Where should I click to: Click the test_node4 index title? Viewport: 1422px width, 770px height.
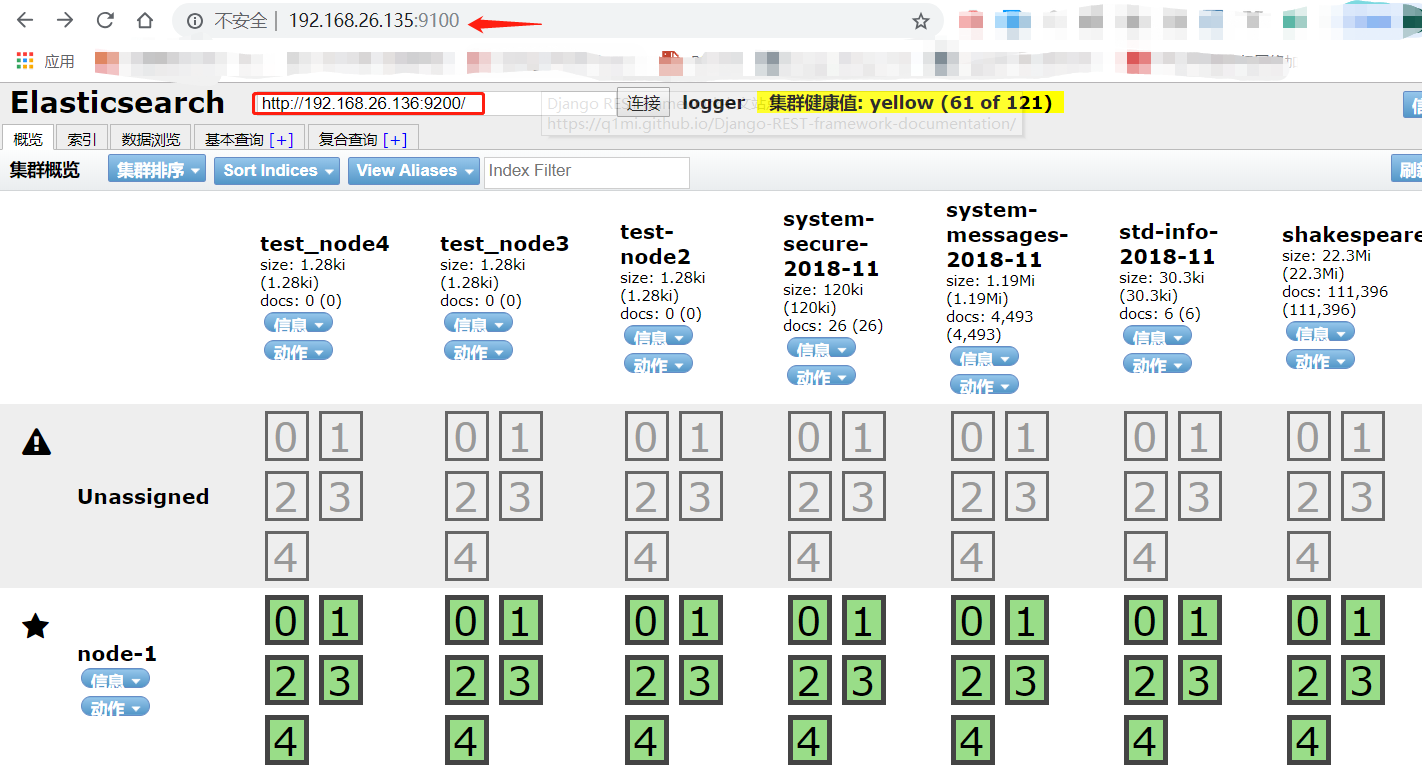tap(324, 244)
